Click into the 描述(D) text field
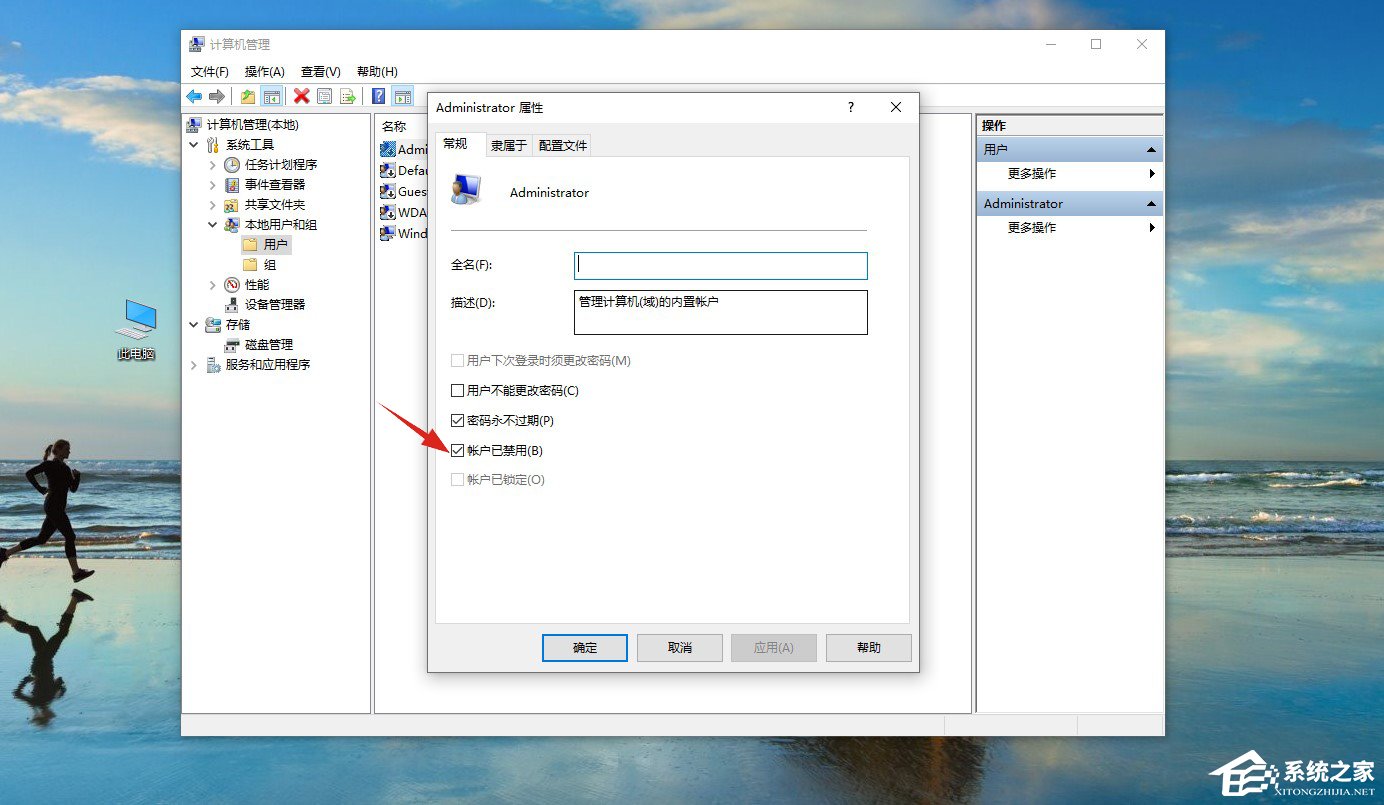Image resolution: width=1384 pixels, height=805 pixels. tap(721, 312)
